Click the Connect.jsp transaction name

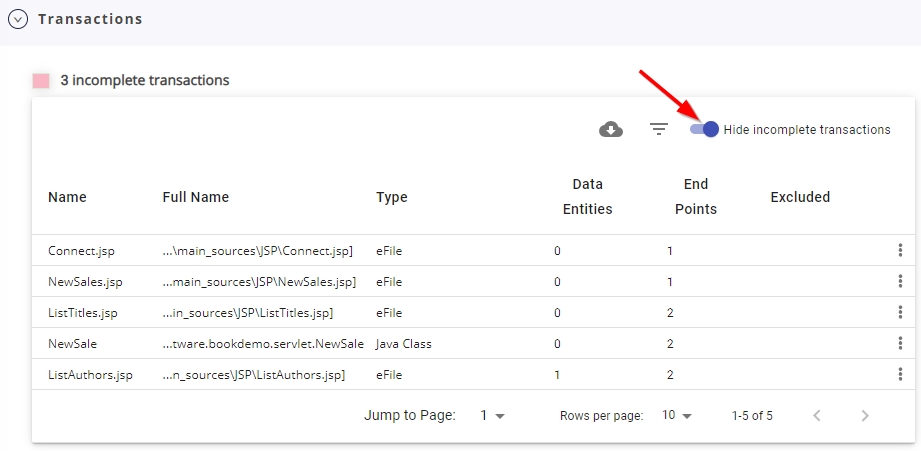(81, 251)
